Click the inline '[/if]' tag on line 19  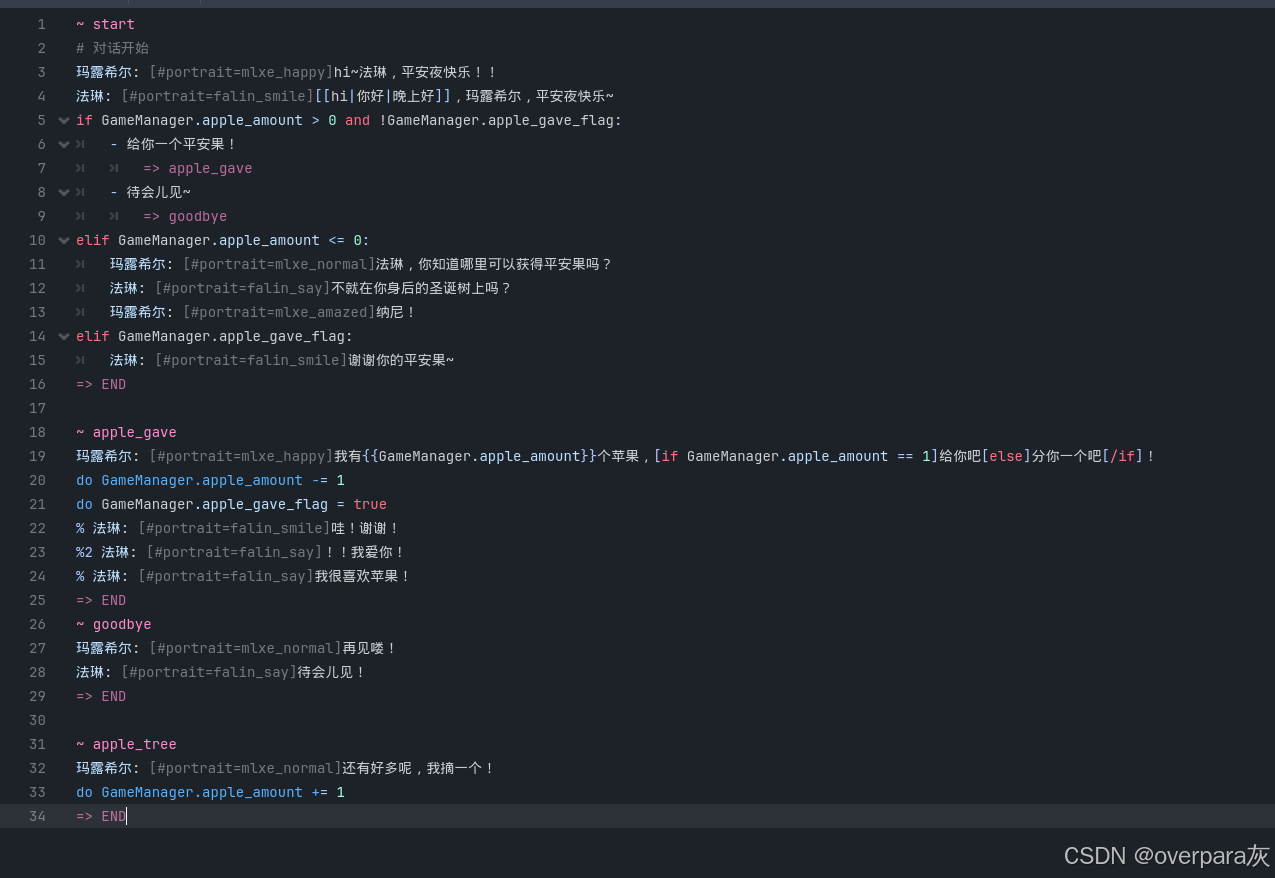tap(1125, 456)
